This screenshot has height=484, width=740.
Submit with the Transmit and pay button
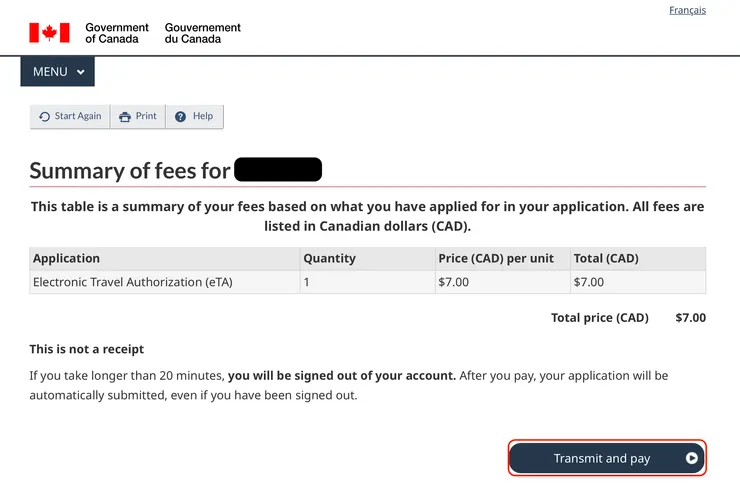602,458
